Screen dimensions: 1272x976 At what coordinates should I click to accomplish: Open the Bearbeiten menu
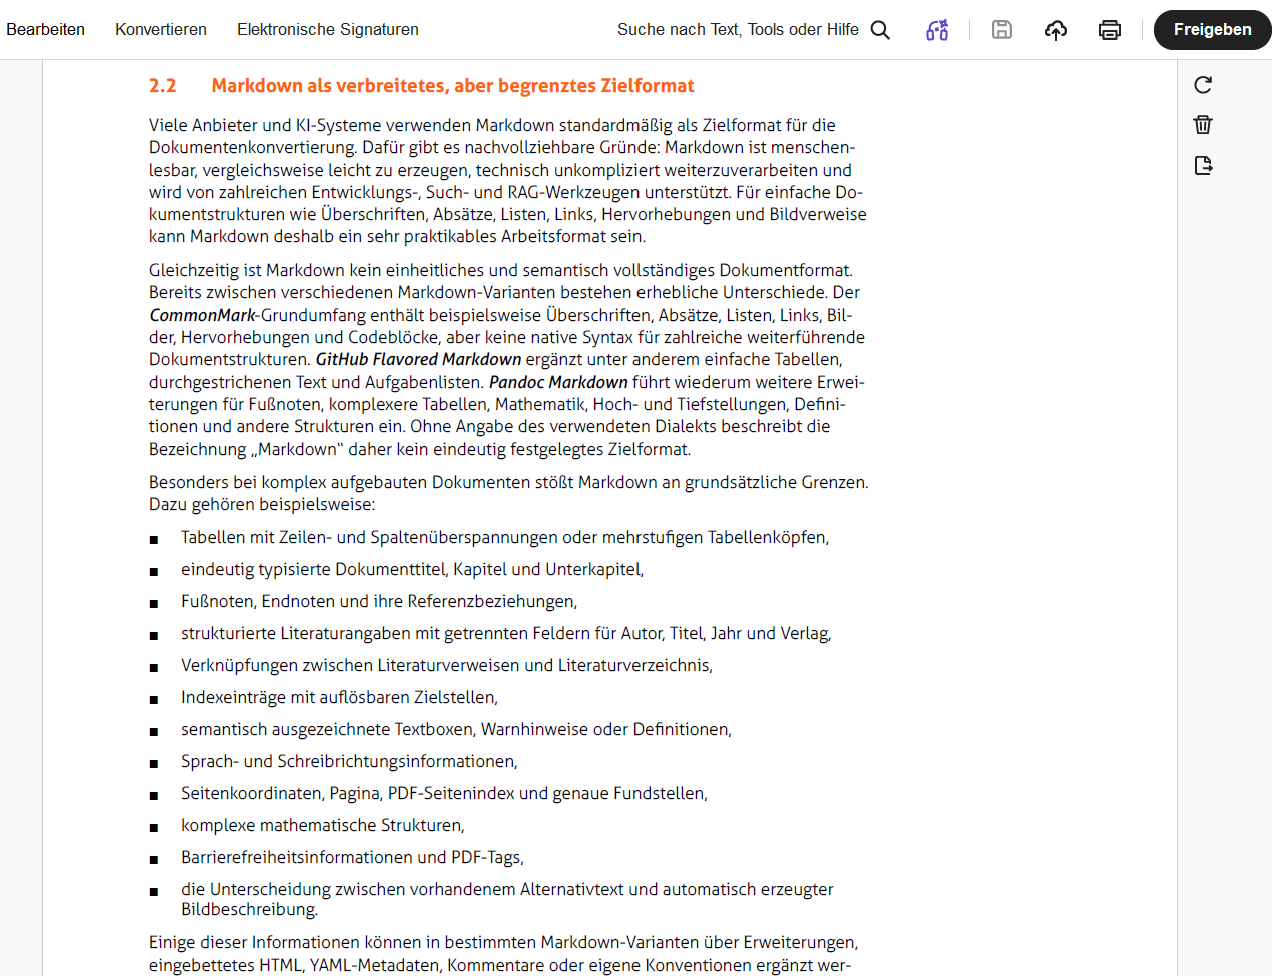[45, 30]
